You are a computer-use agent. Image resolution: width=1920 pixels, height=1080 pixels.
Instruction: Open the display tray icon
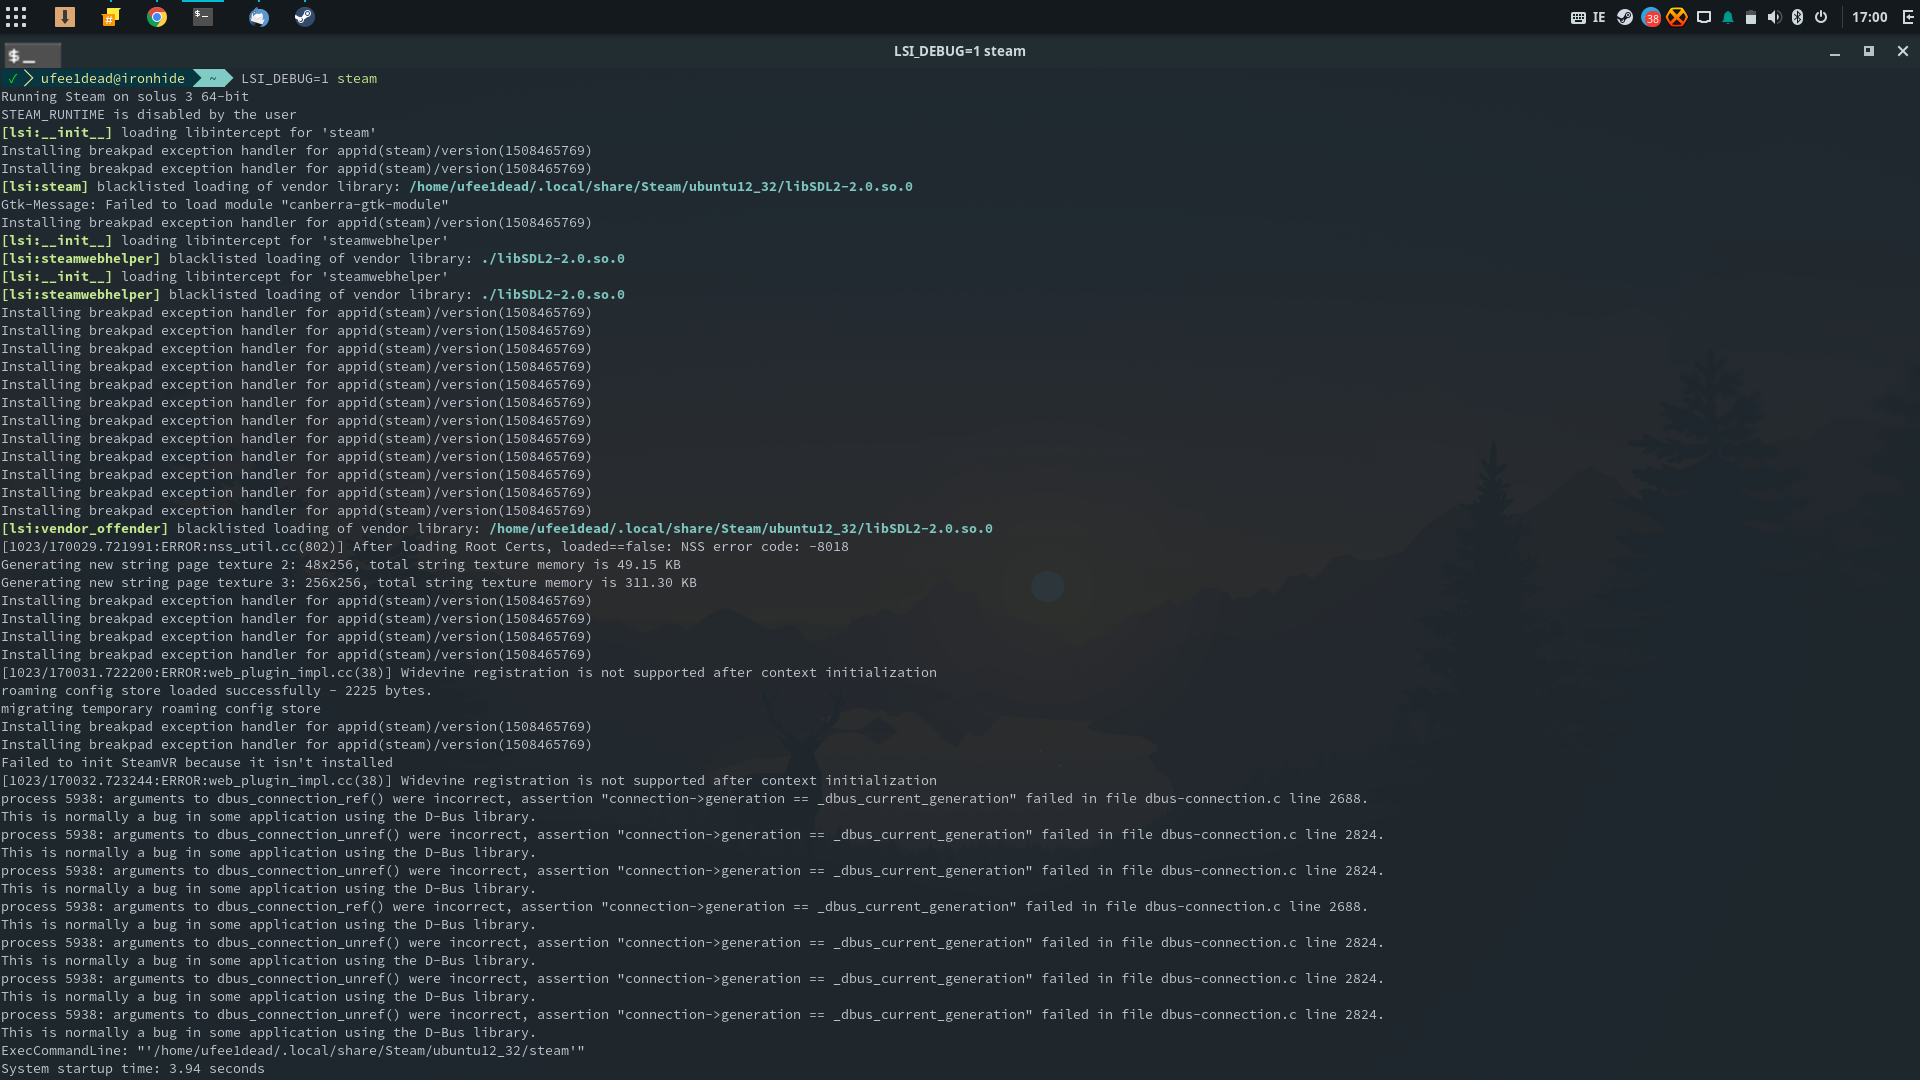[x=1704, y=17]
